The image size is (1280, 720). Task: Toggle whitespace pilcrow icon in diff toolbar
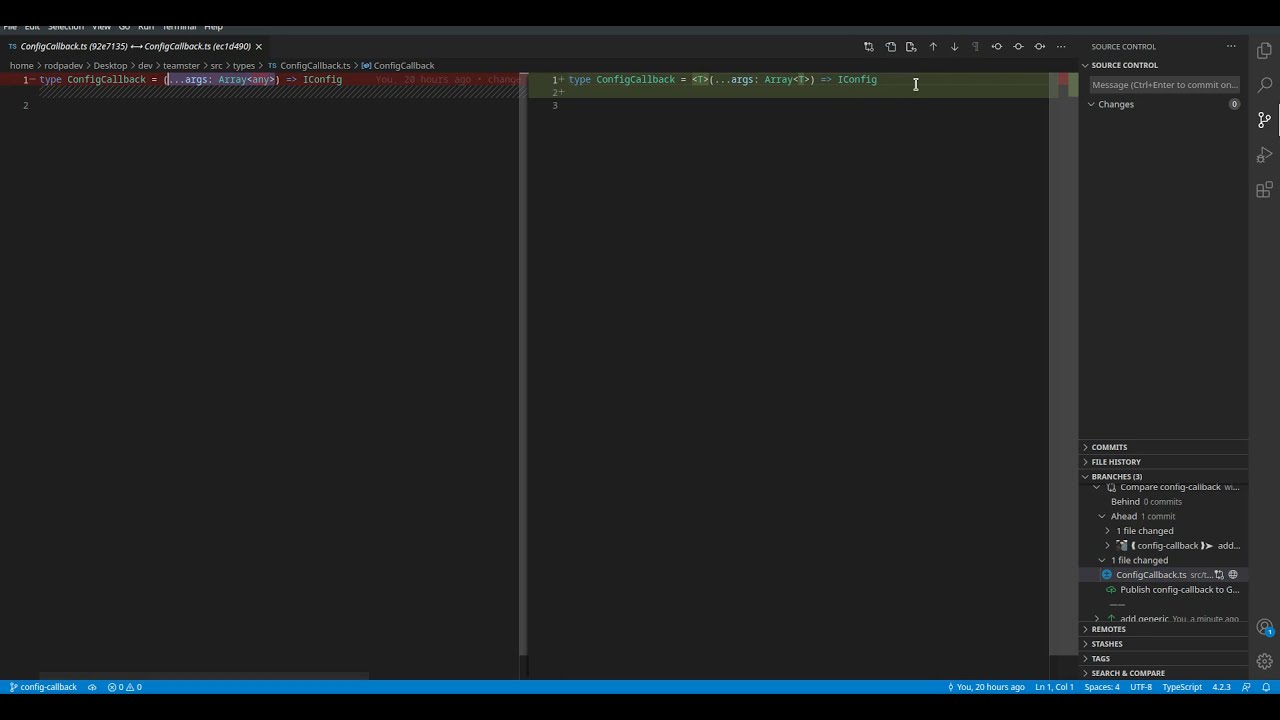click(x=976, y=47)
